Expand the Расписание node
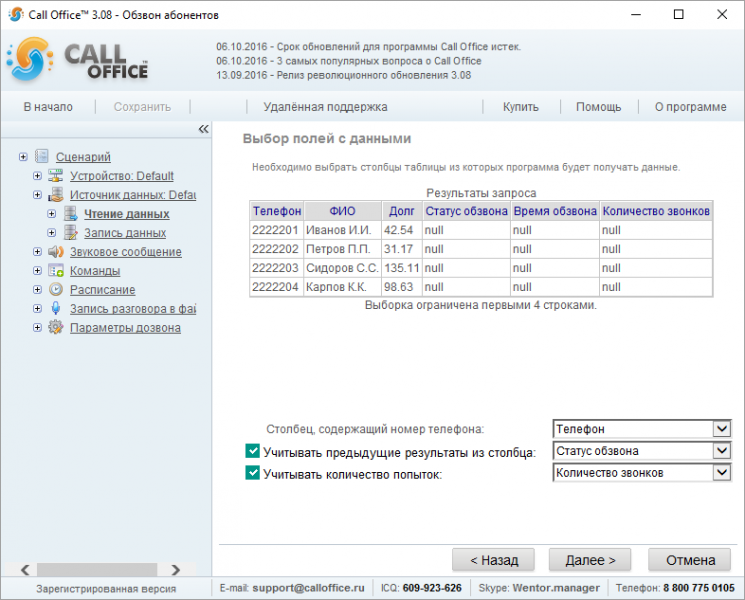 click(x=38, y=289)
